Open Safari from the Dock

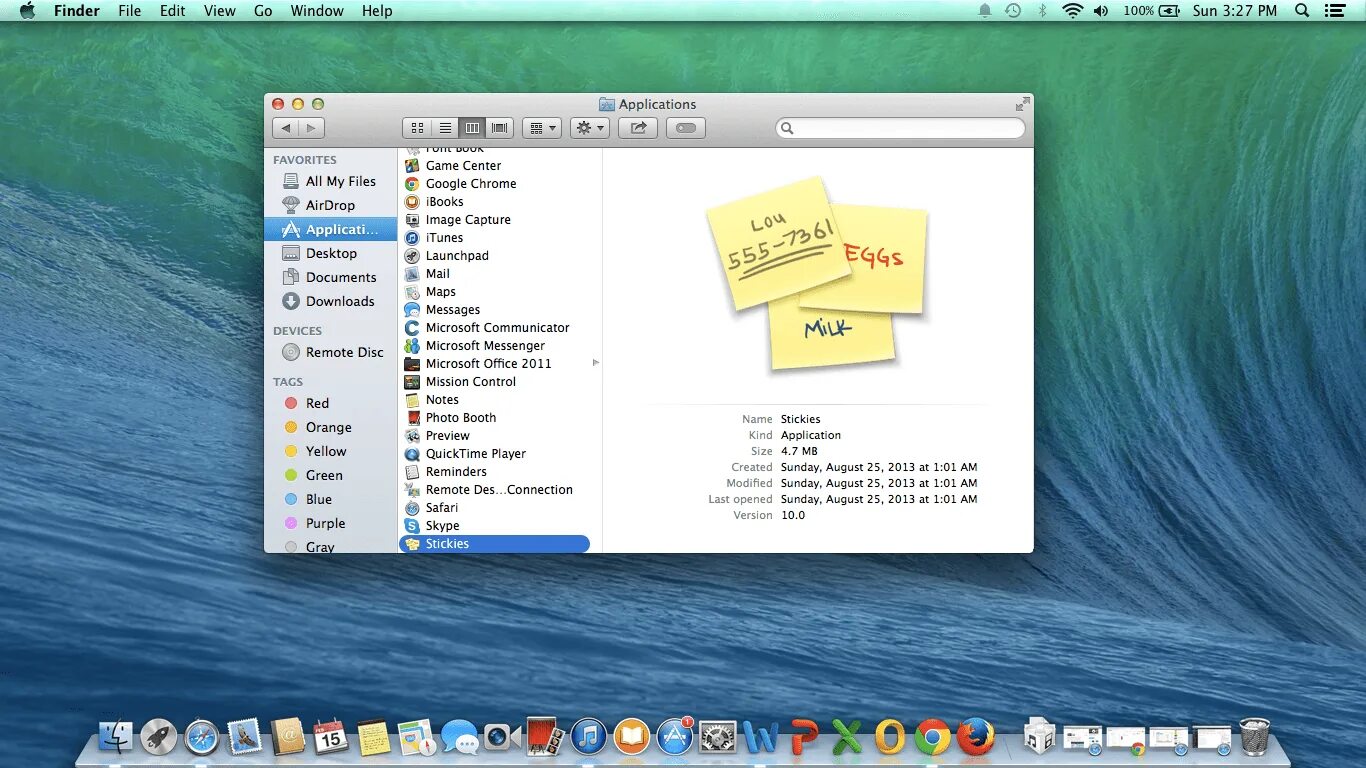[x=200, y=738]
